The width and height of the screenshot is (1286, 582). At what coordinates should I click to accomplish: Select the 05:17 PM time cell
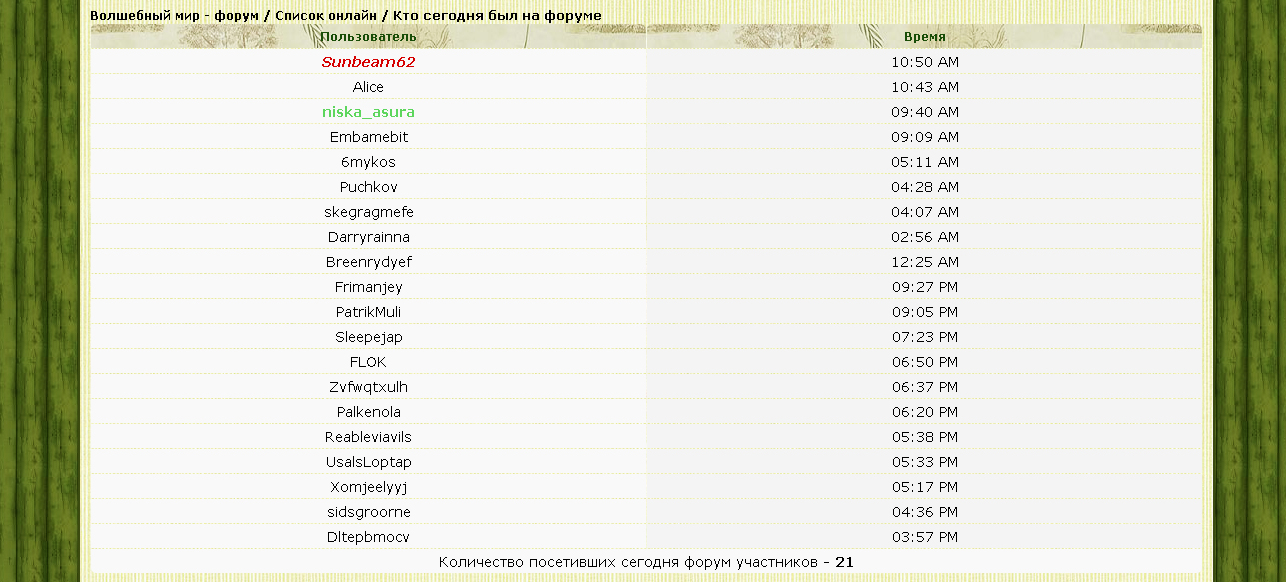tap(924, 487)
